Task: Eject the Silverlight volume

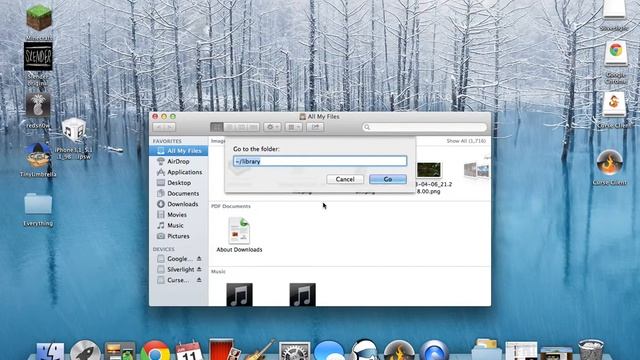Action: pos(199,269)
